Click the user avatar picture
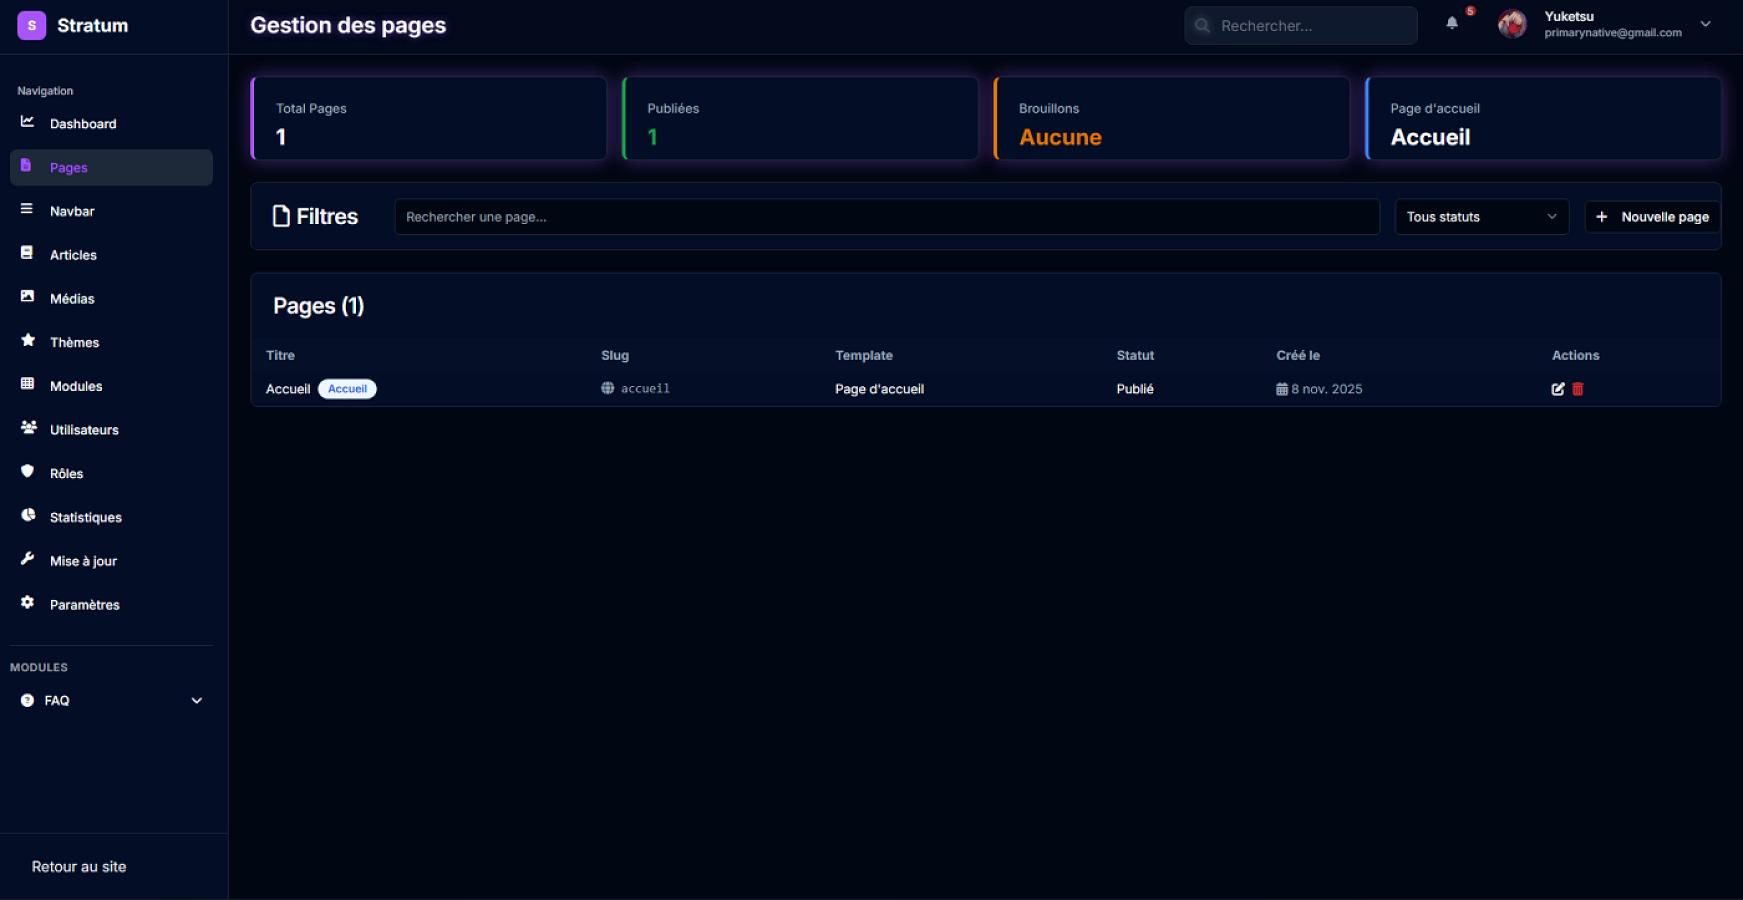 1512,24
